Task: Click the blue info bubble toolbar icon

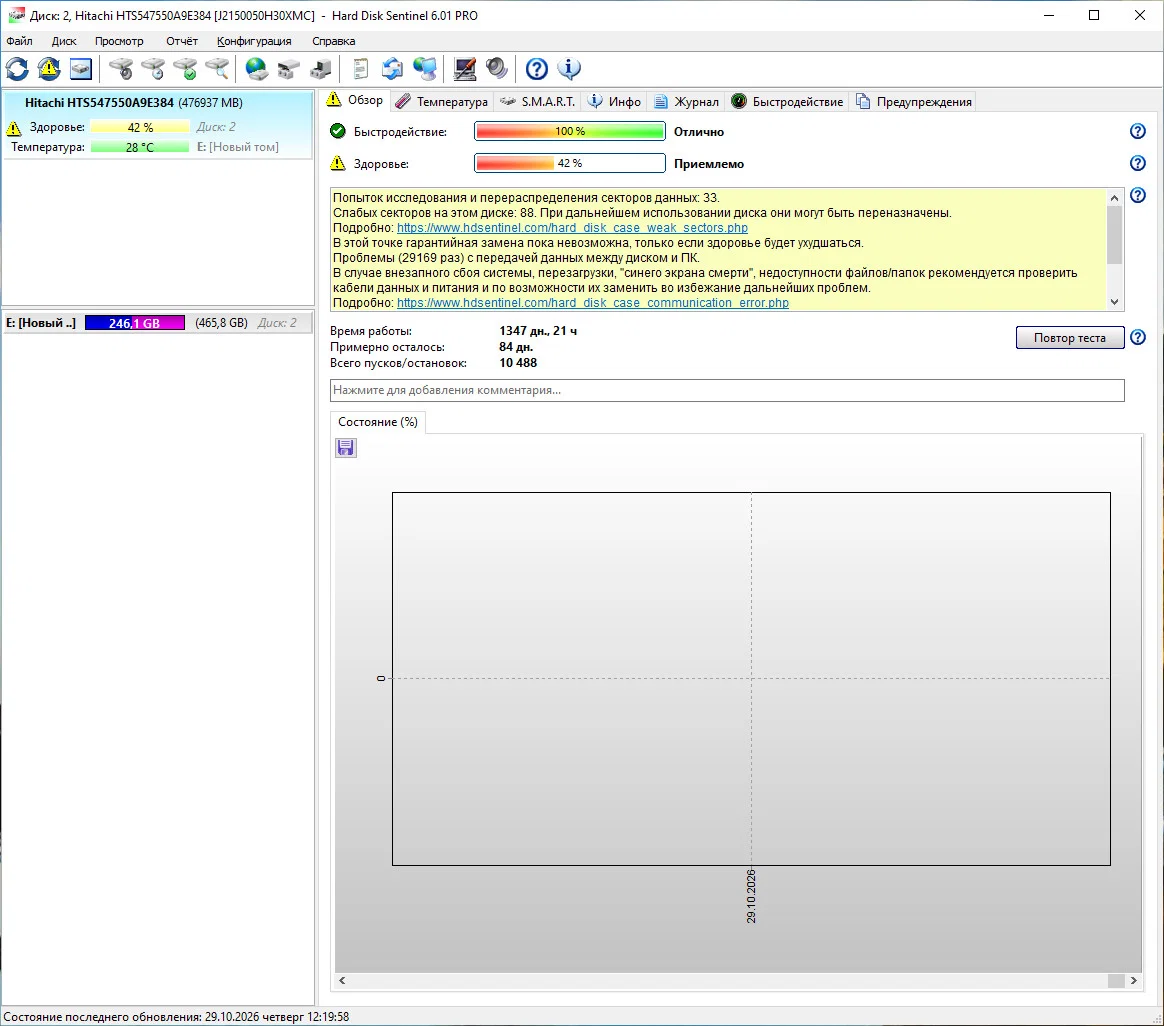Action: tap(569, 69)
